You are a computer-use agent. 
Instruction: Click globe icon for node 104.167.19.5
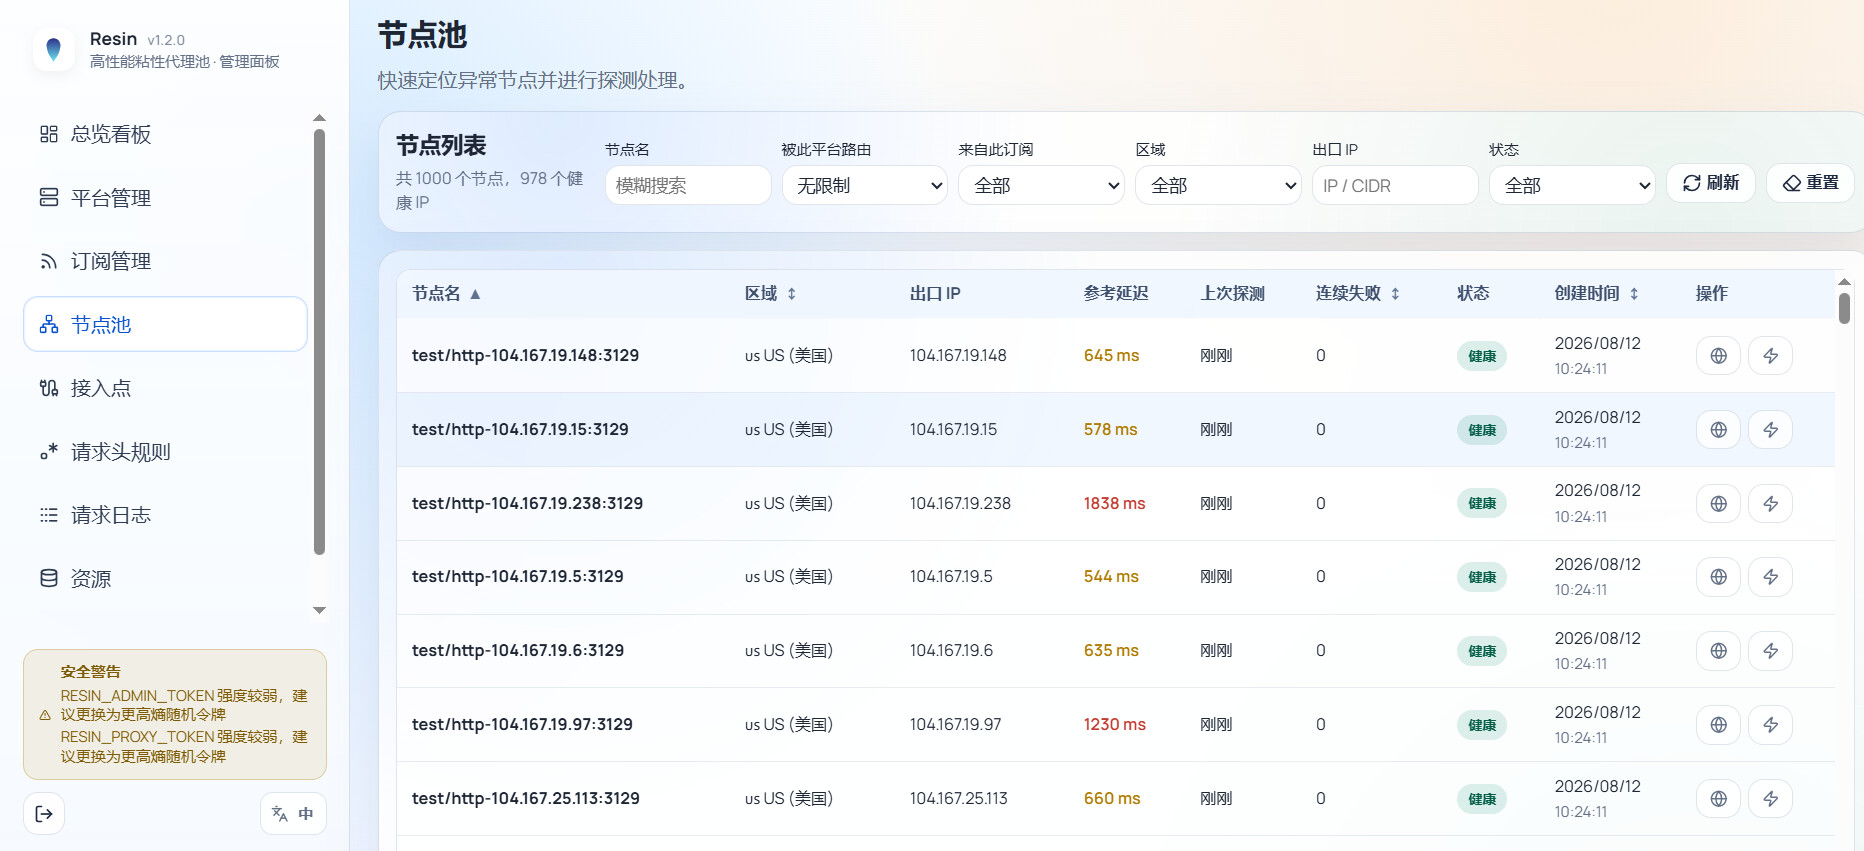click(1719, 577)
